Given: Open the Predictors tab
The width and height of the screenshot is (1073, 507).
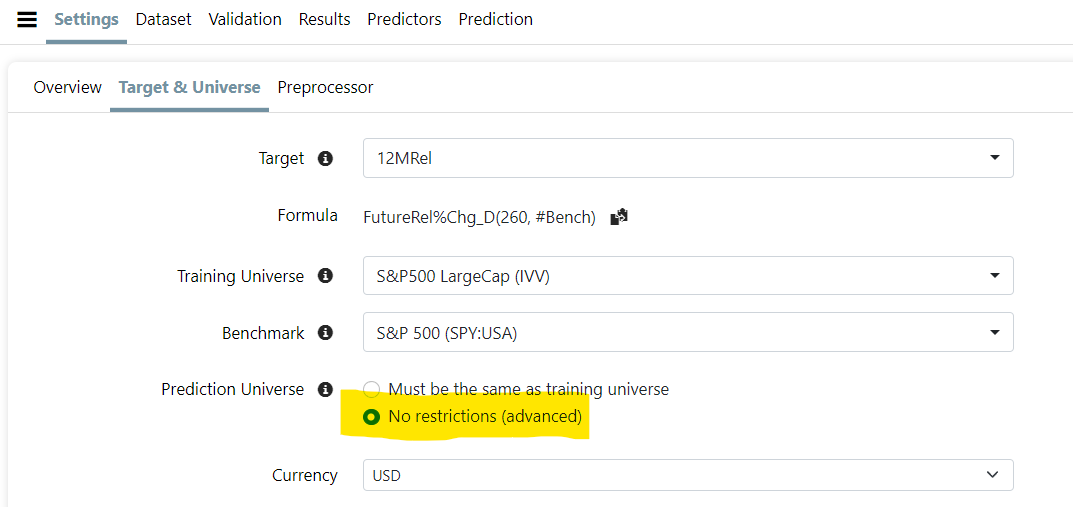Looking at the screenshot, I should click(404, 19).
